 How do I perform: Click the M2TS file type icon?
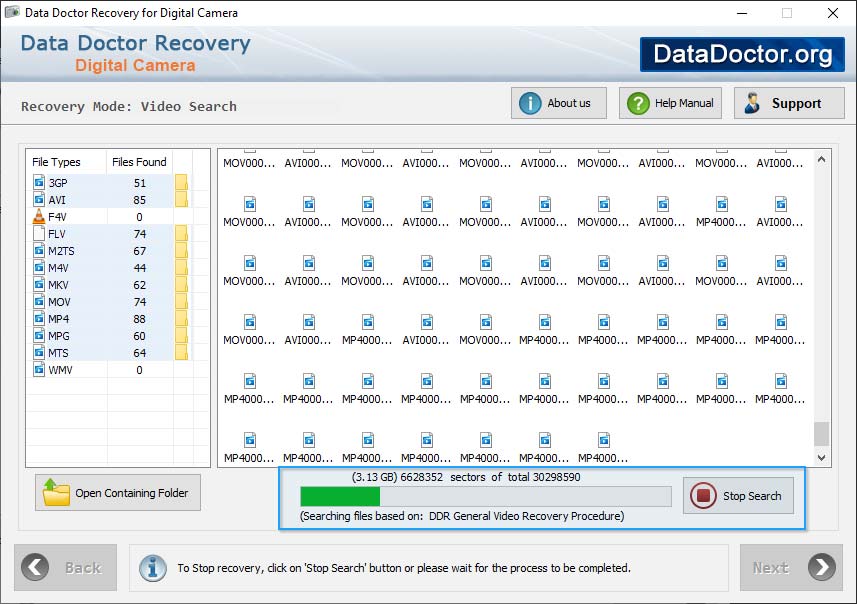[x=39, y=250]
